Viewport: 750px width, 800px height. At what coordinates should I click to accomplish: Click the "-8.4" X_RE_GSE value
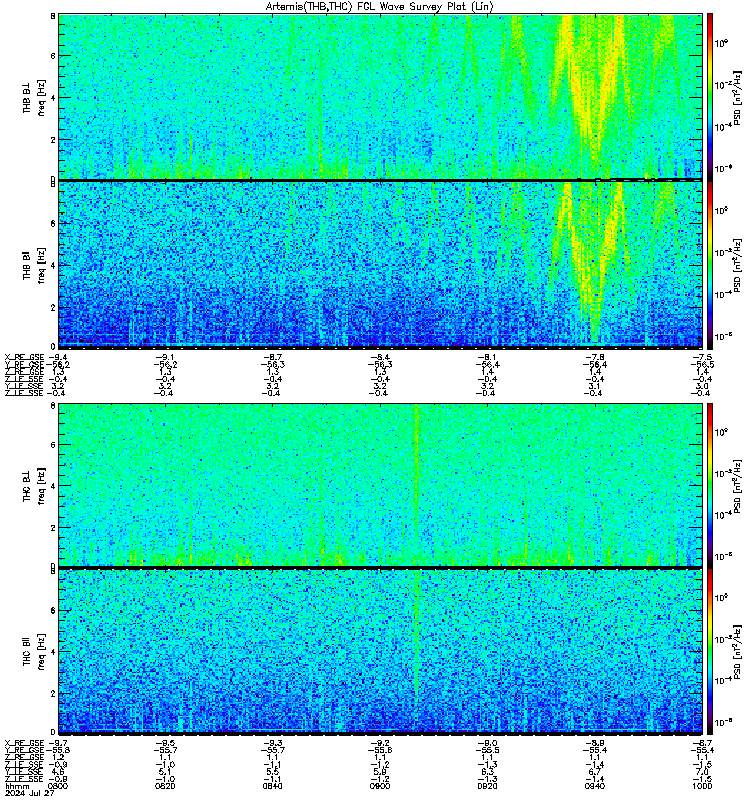pos(380,357)
